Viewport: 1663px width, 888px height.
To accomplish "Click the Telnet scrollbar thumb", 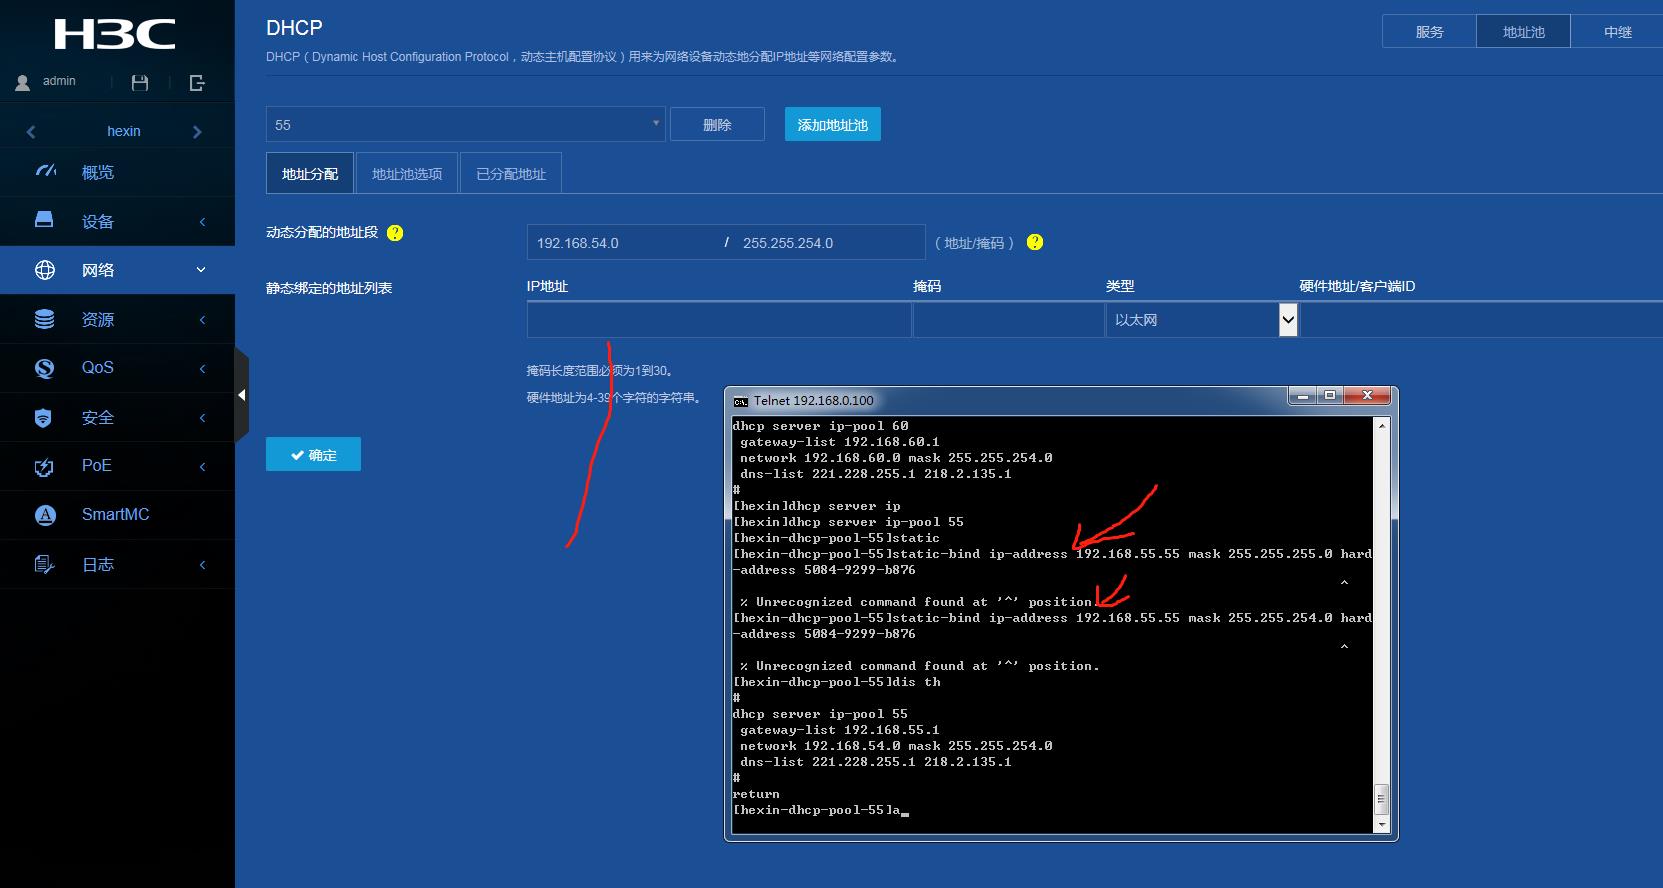I will click(1382, 799).
